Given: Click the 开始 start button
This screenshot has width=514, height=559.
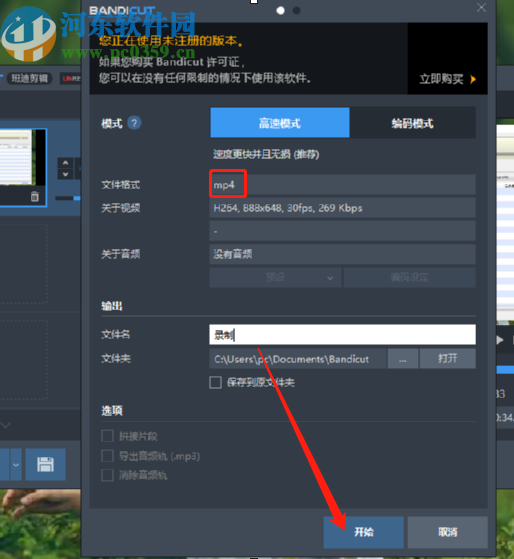Looking at the screenshot, I should pyautogui.click(x=364, y=532).
